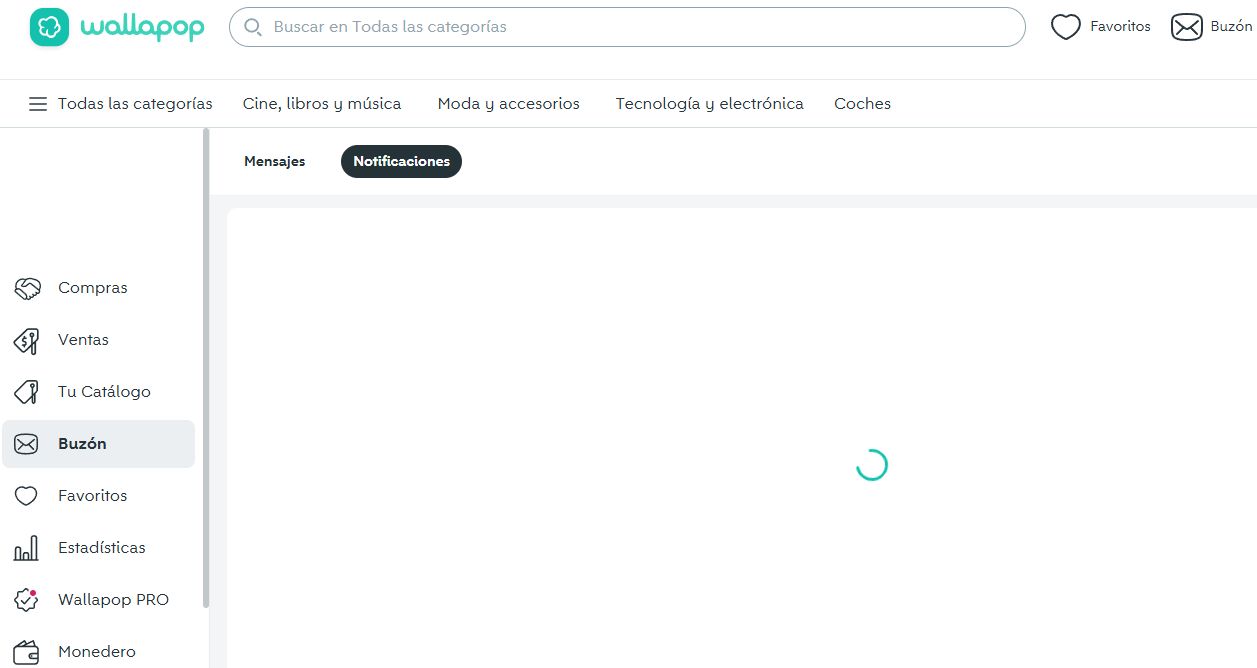
Task: Focus the 'Buscar en Todas las categorías' search field
Action: click(627, 27)
